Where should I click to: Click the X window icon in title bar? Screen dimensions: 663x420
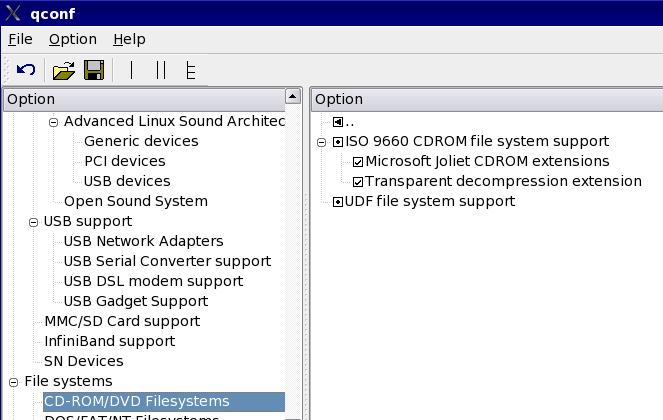point(13,13)
